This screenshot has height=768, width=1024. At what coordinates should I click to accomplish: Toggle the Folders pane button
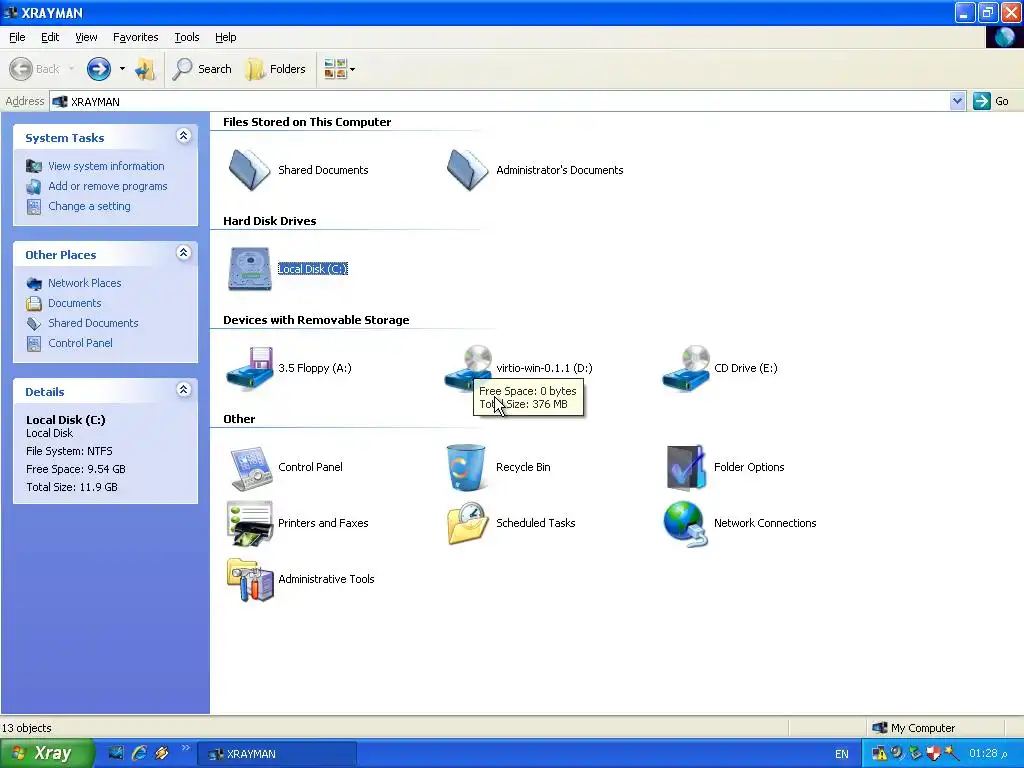[x=276, y=69]
